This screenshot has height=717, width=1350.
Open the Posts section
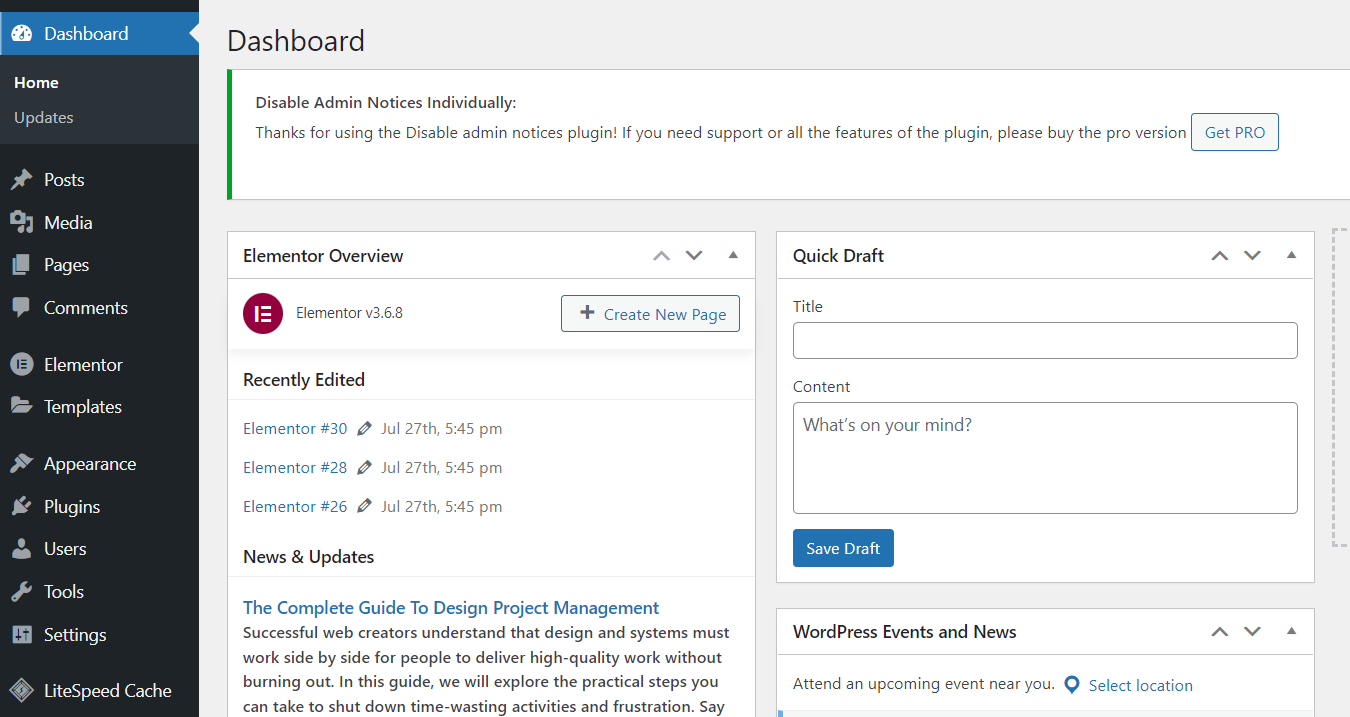coord(63,179)
